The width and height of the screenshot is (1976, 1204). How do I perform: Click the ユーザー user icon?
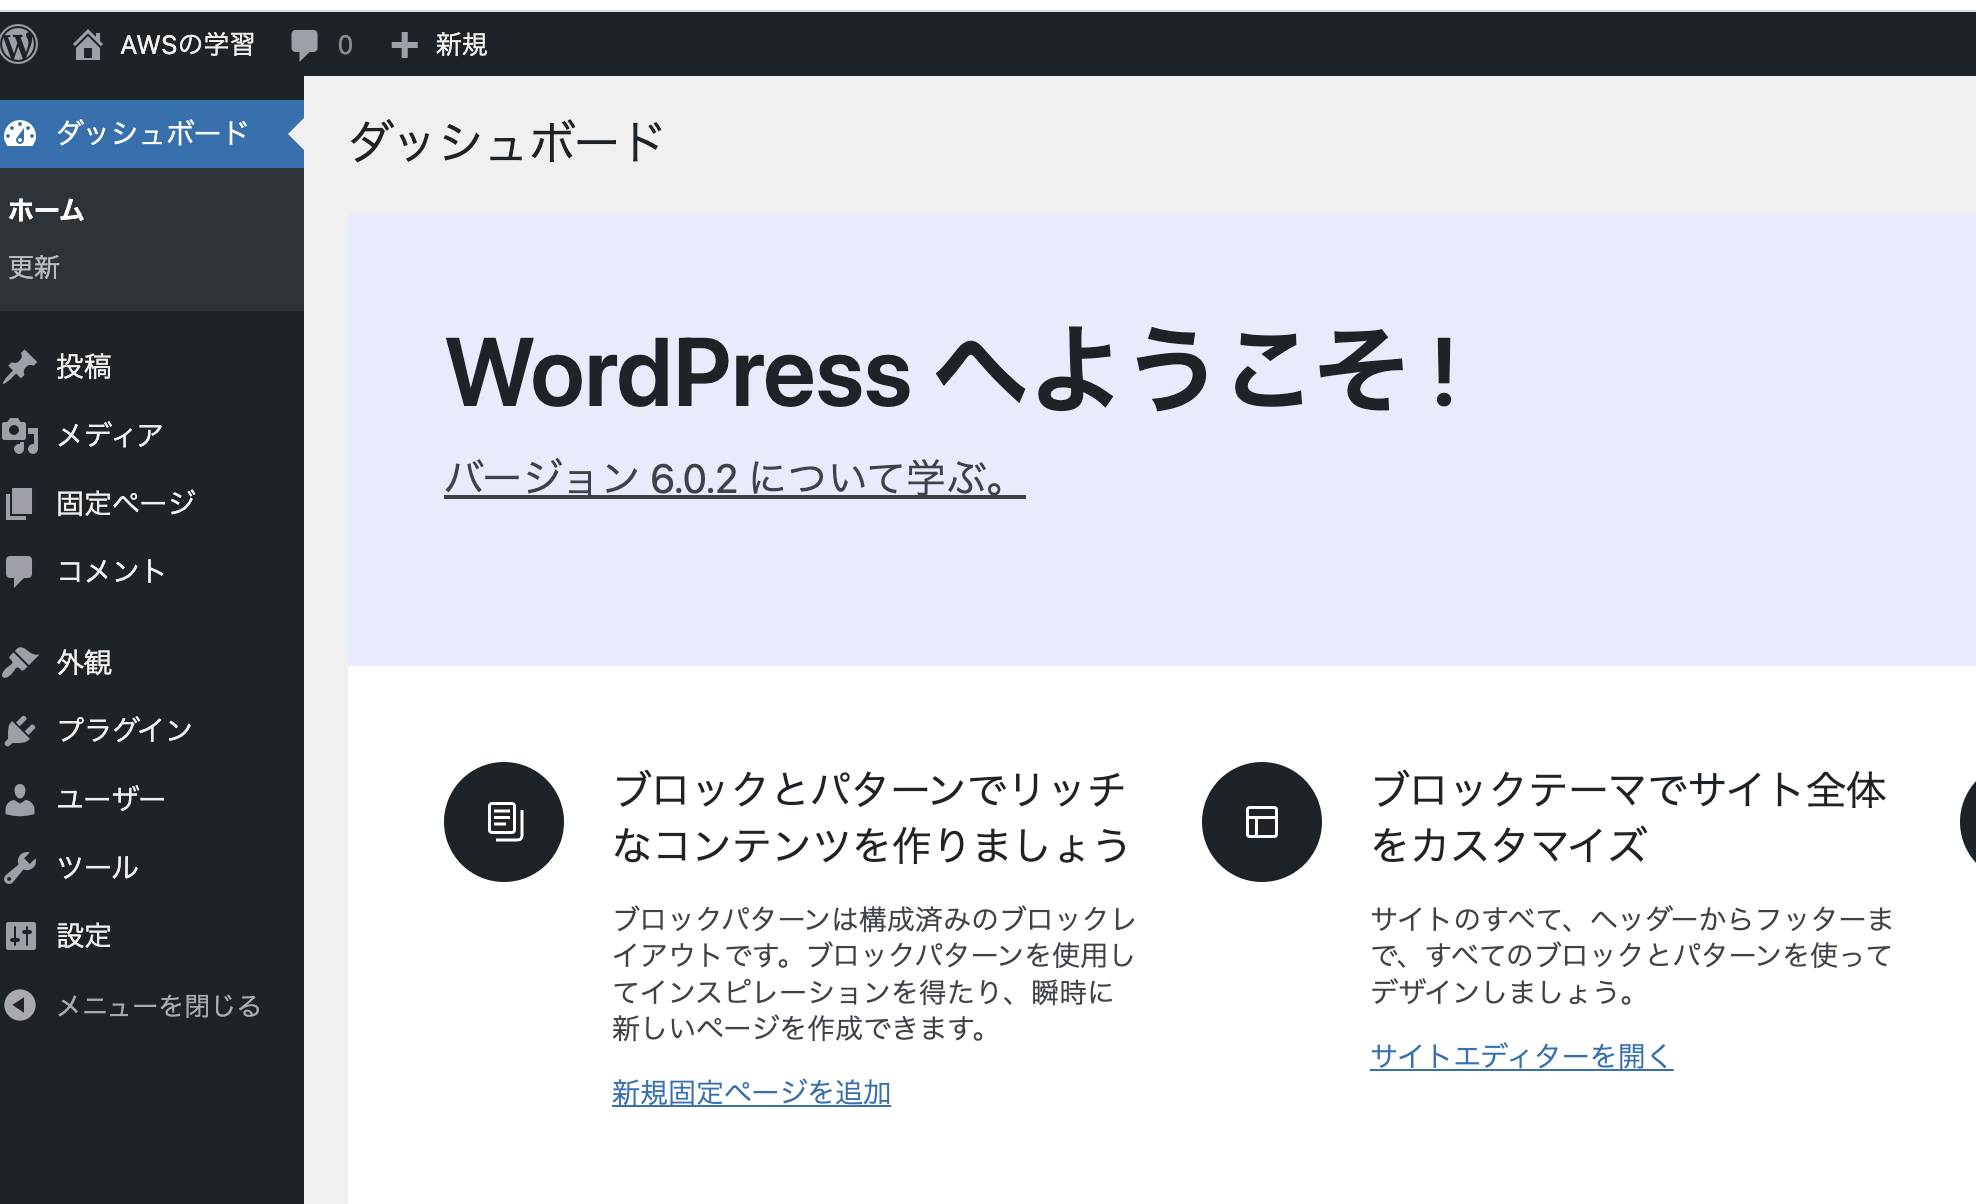pos(22,797)
